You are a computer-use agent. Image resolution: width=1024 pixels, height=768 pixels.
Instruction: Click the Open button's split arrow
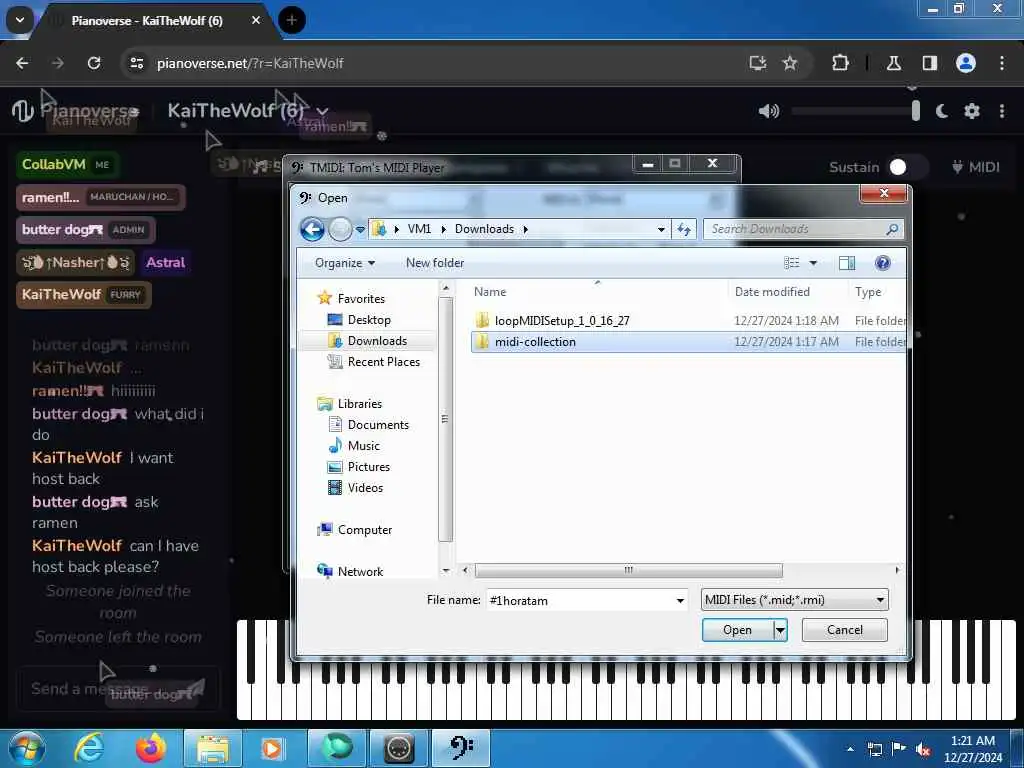pyautogui.click(x=780, y=630)
